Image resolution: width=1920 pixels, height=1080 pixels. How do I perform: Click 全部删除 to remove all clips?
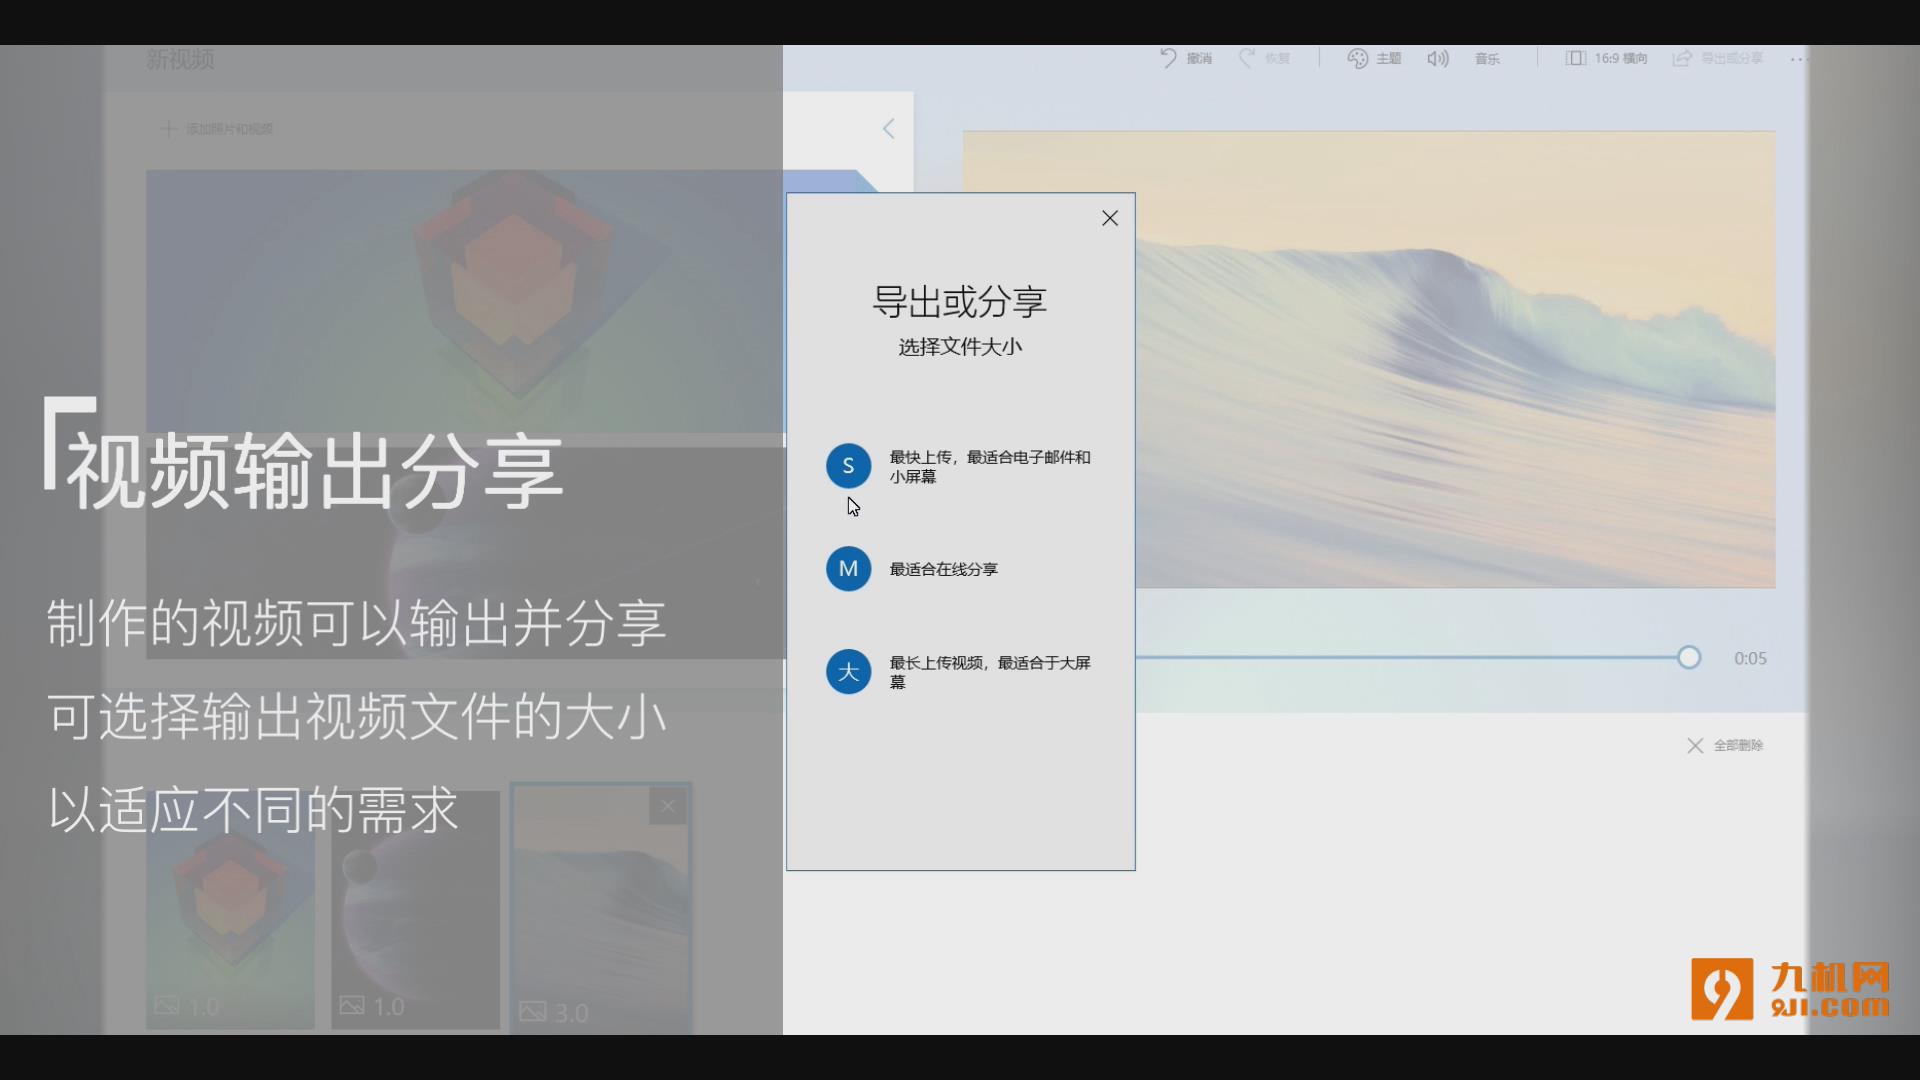point(1737,746)
